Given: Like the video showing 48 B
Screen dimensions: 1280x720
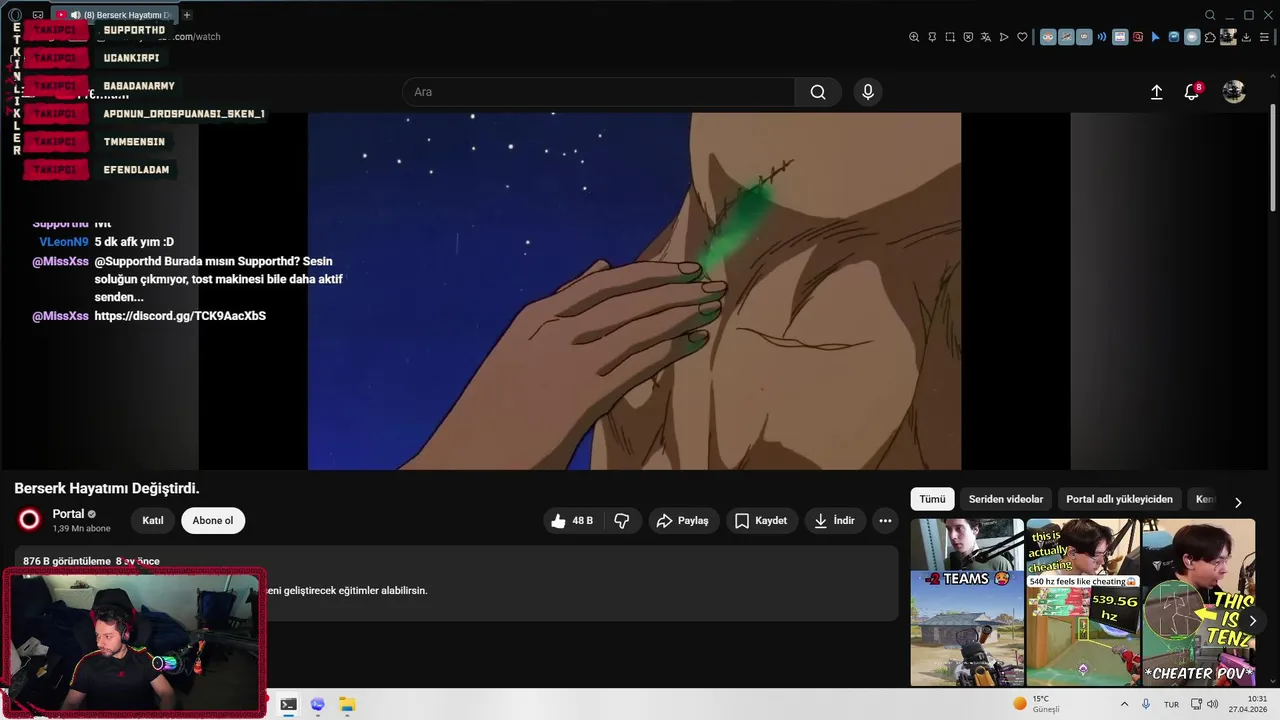Looking at the screenshot, I should 571,521.
